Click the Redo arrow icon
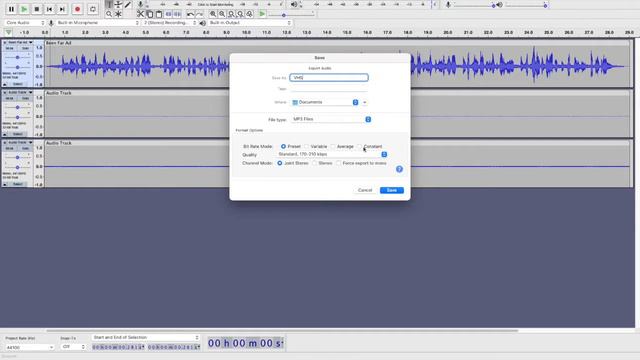 (x=200, y=14)
